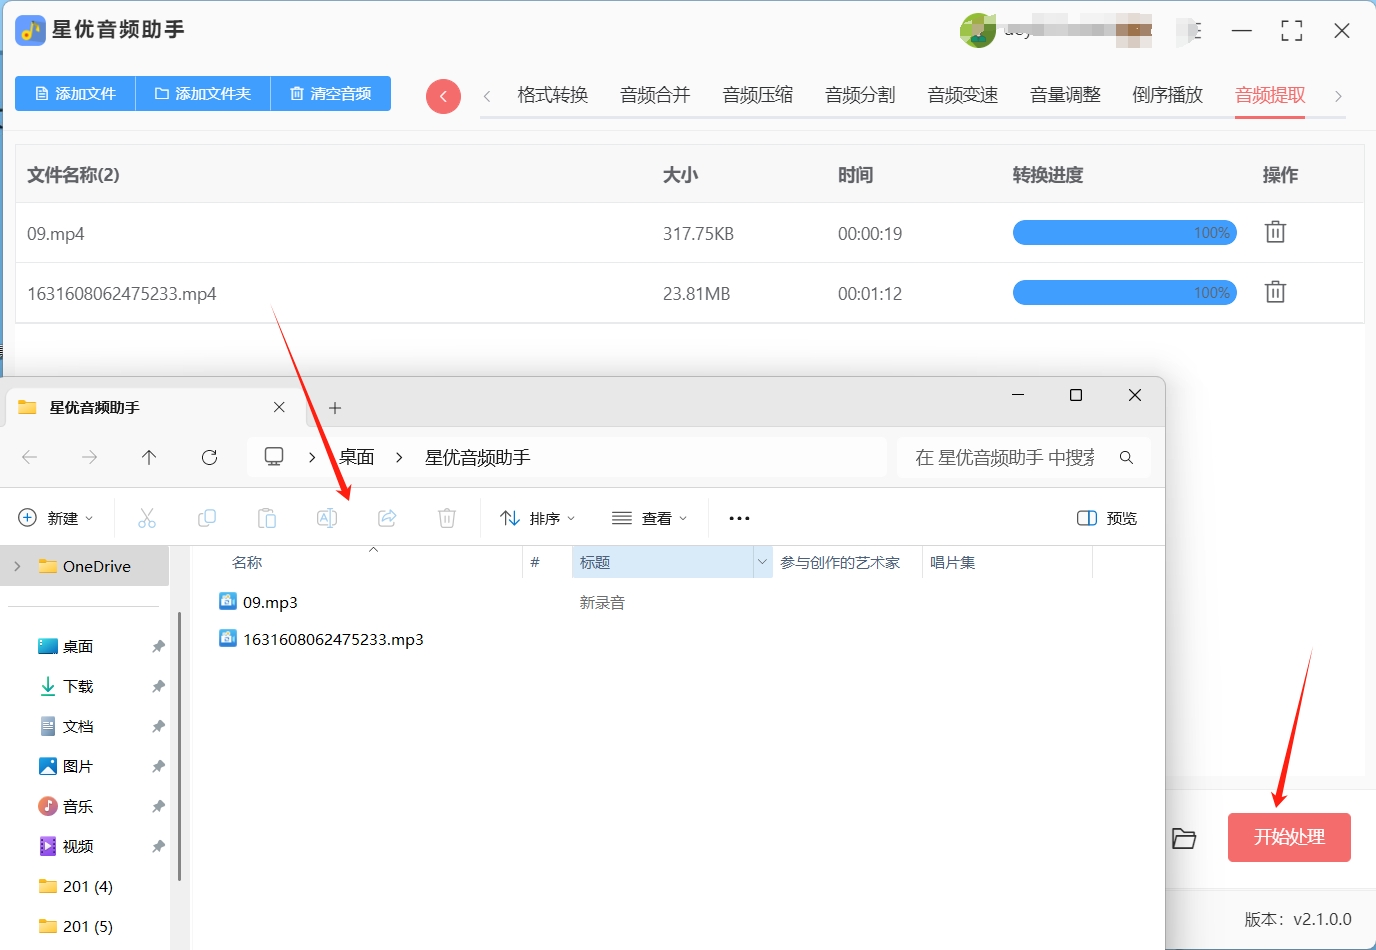The width and height of the screenshot is (1376, 950).
Task: Click the 清空音频 button
Action: pyautogui.click(x=331, y=93)
